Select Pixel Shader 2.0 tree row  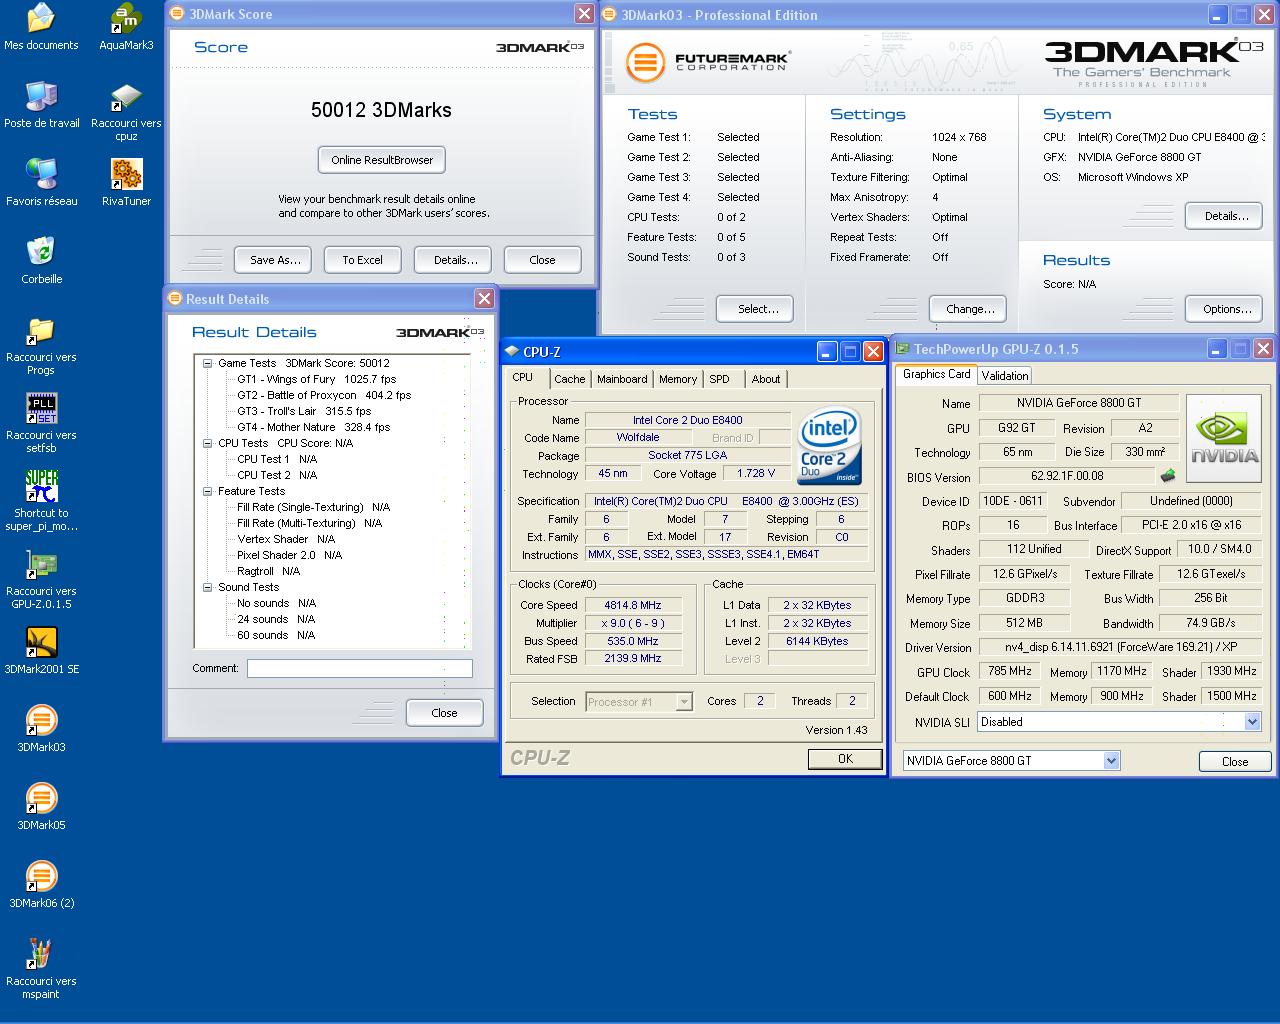(289, 555)
